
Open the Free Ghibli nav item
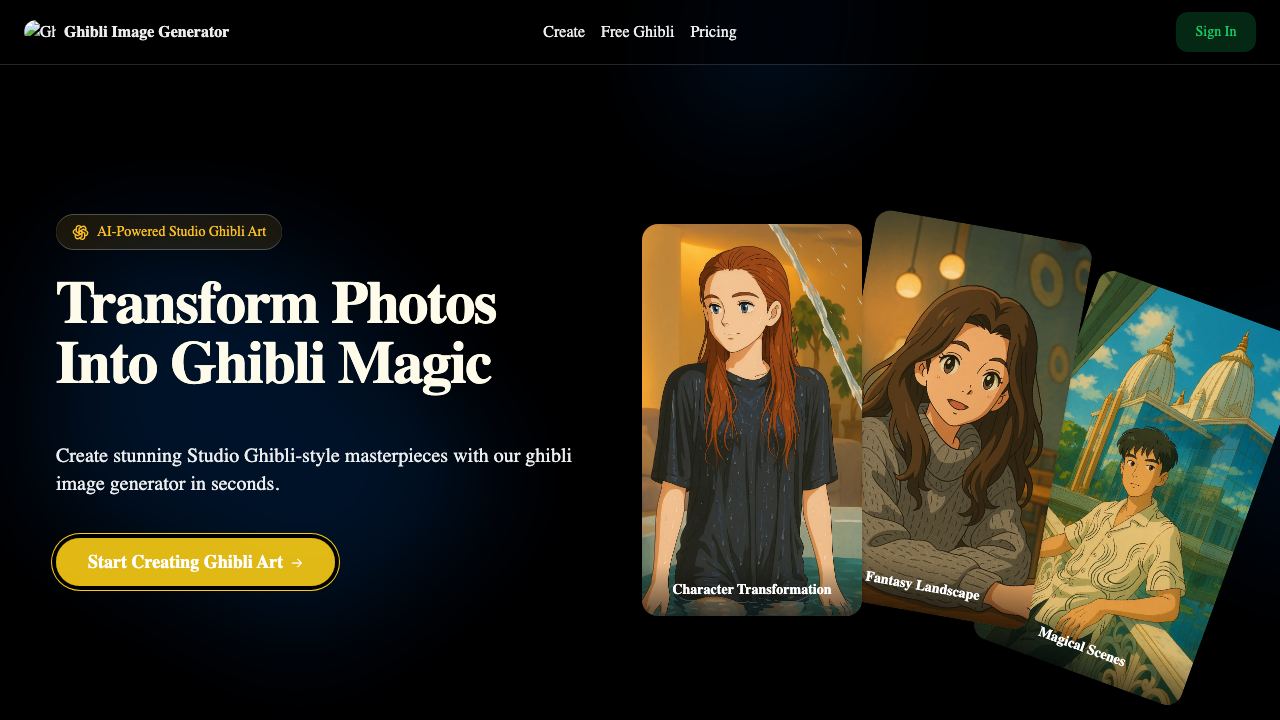637,32
